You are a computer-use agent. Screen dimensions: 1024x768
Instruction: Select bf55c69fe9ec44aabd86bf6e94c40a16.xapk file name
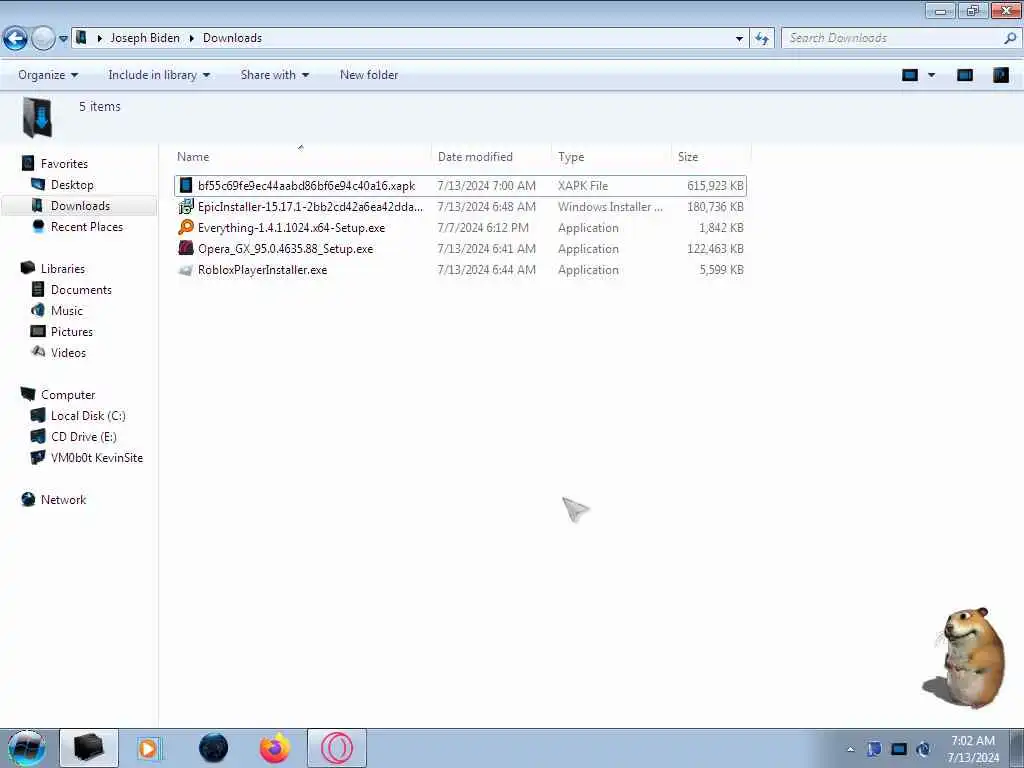[x=306, y=186]
